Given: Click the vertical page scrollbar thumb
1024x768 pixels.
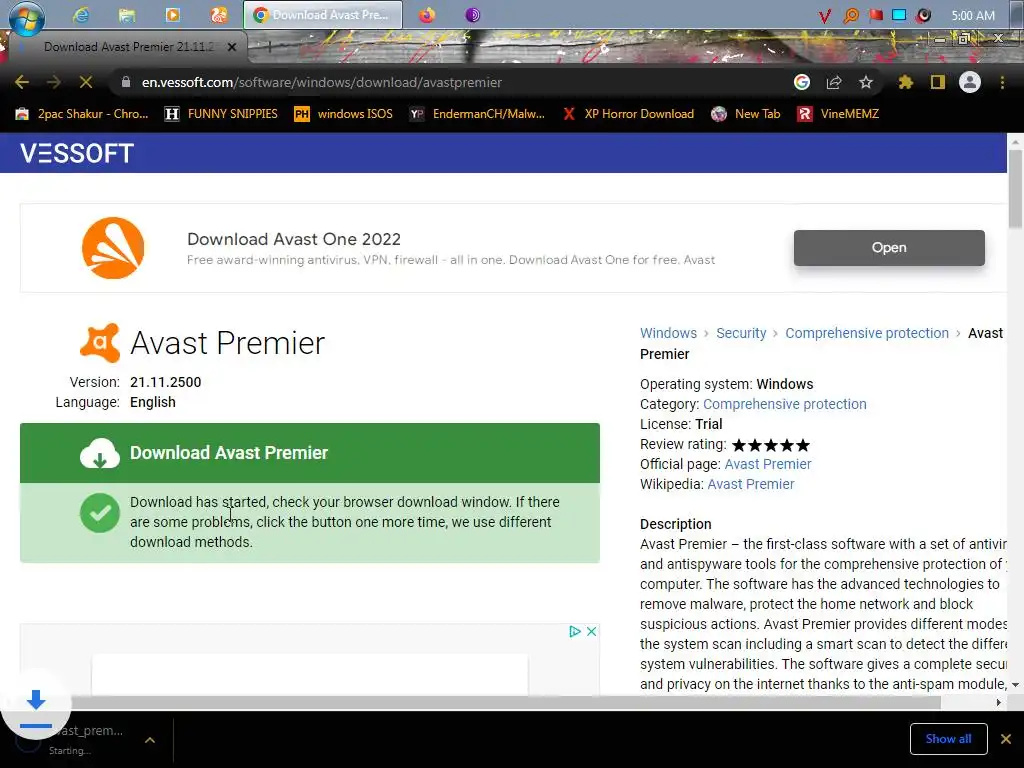Looking at the screenshot, I should (x=1015, y=189).
